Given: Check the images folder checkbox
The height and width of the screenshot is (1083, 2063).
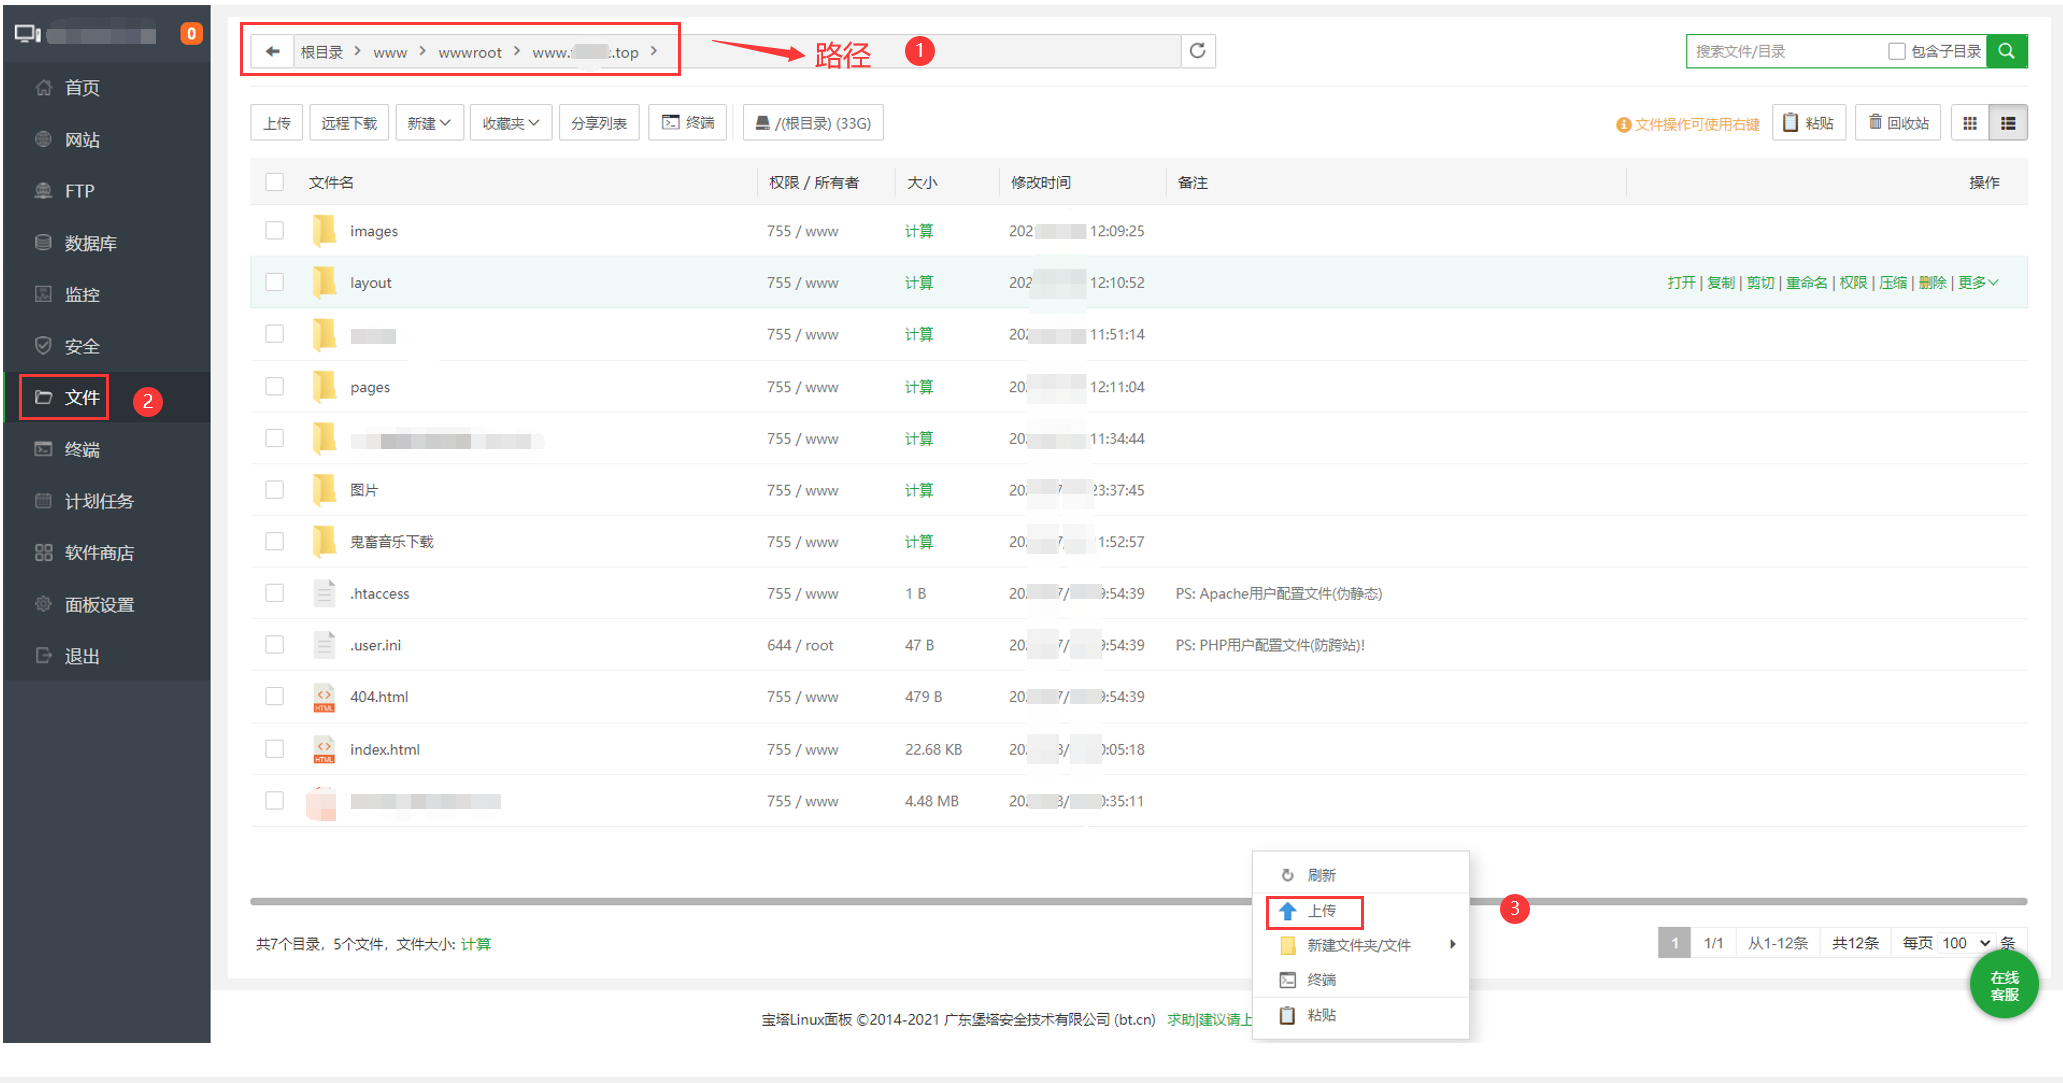Looking at the screenshot, I should click(274, 230).
